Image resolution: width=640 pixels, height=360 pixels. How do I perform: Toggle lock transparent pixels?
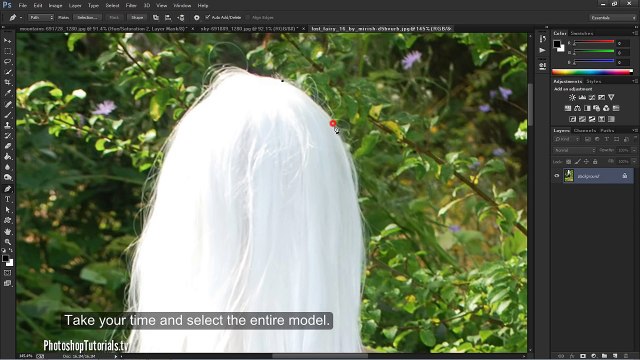(568, 162)
